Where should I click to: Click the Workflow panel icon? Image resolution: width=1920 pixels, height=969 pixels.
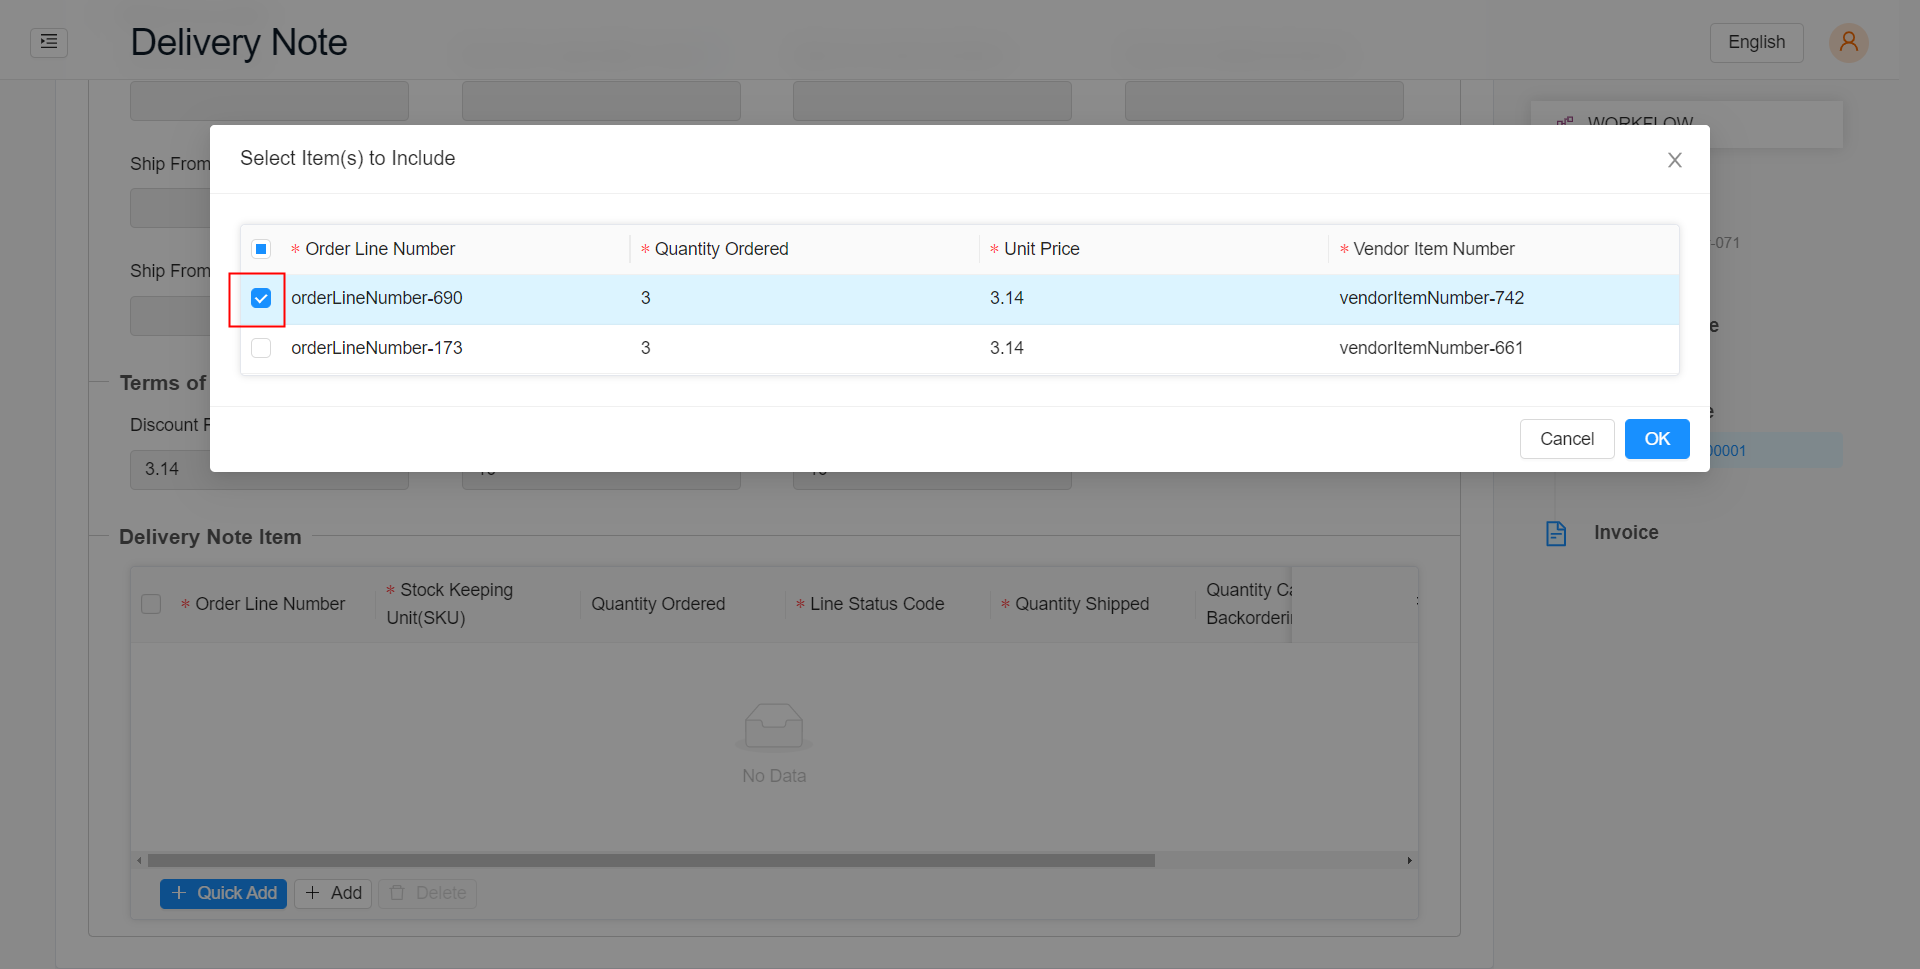tap(1565, 122)
